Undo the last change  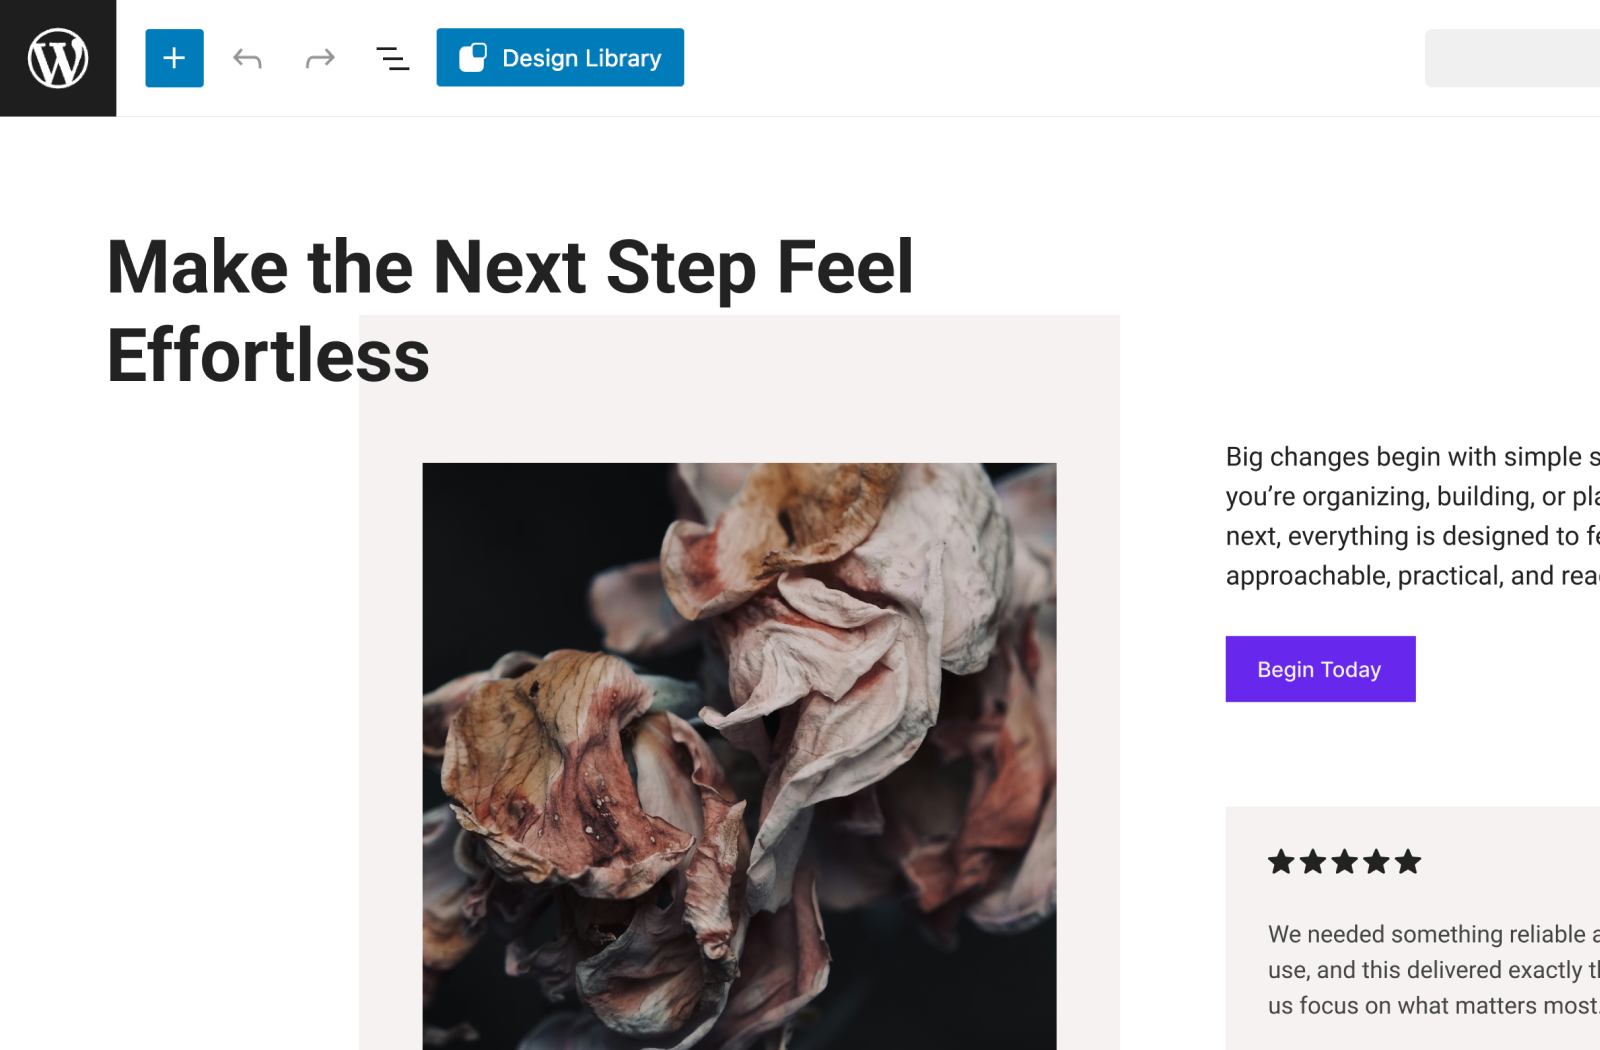pyautogui.click(x=247, y=58)
